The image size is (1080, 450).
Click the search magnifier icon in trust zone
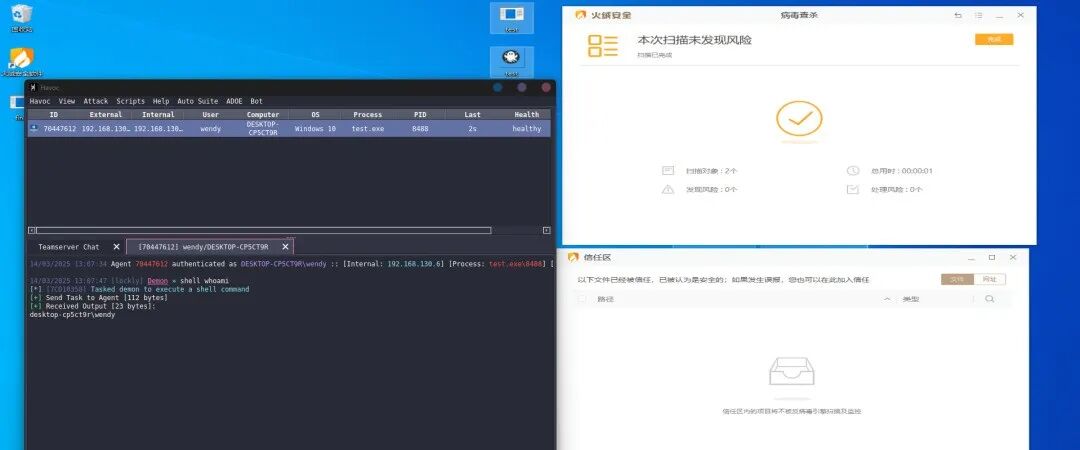pos(990,299)
